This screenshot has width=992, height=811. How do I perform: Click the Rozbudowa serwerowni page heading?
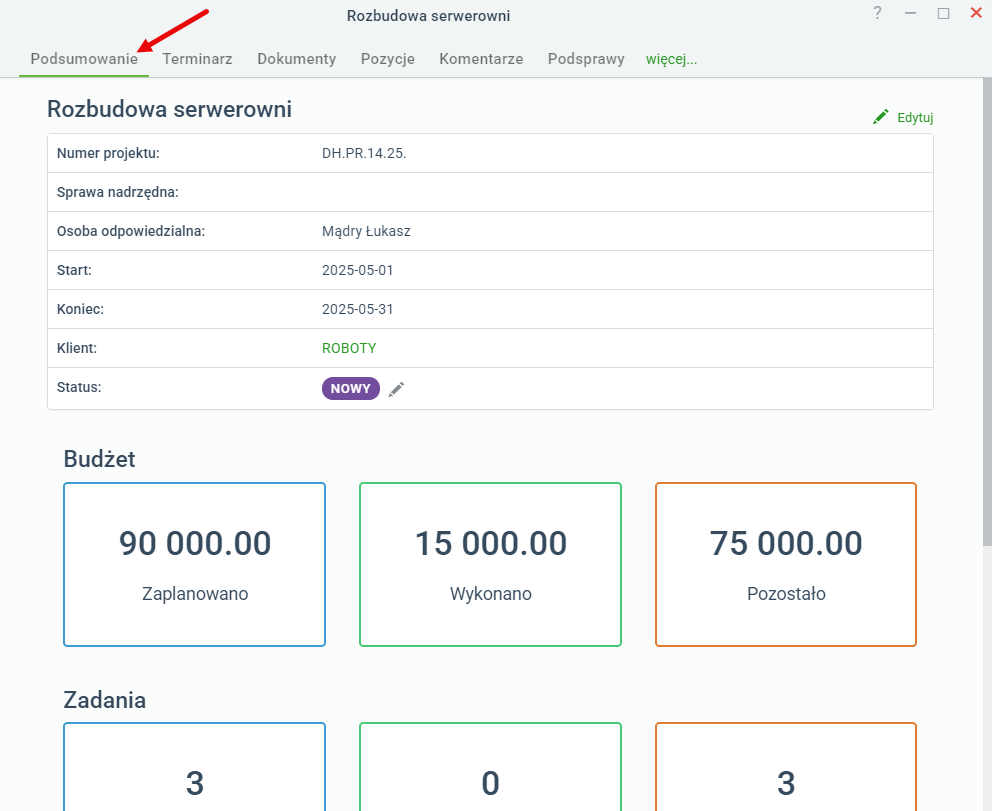coord(170,109)
